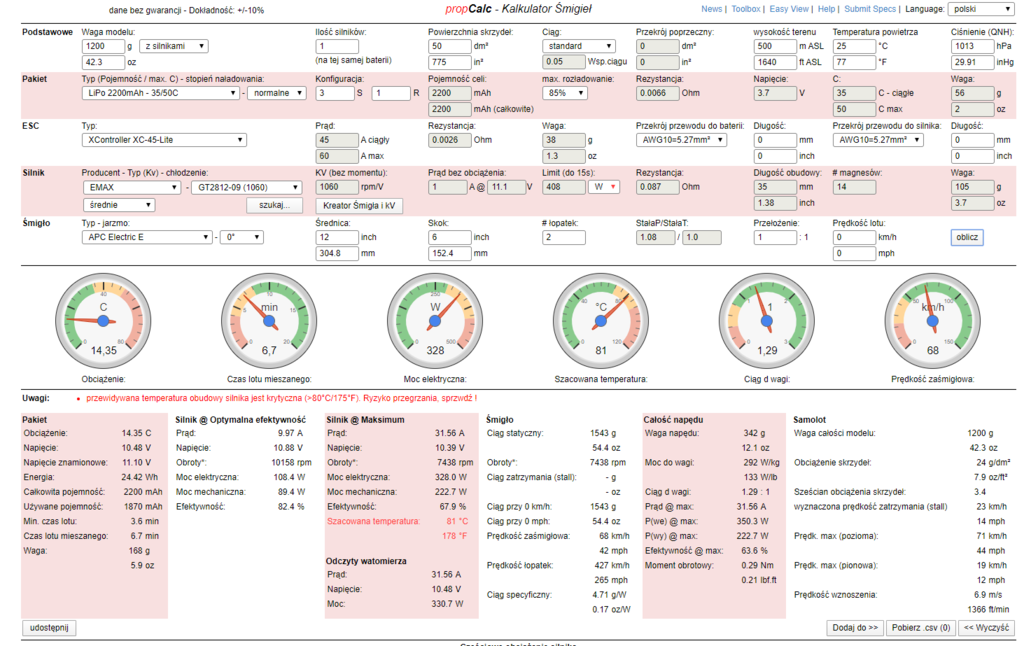This screenshot has height=646, width=1024.
Task: Switch to Easy View from top menu
Action: tap(790, 9)
